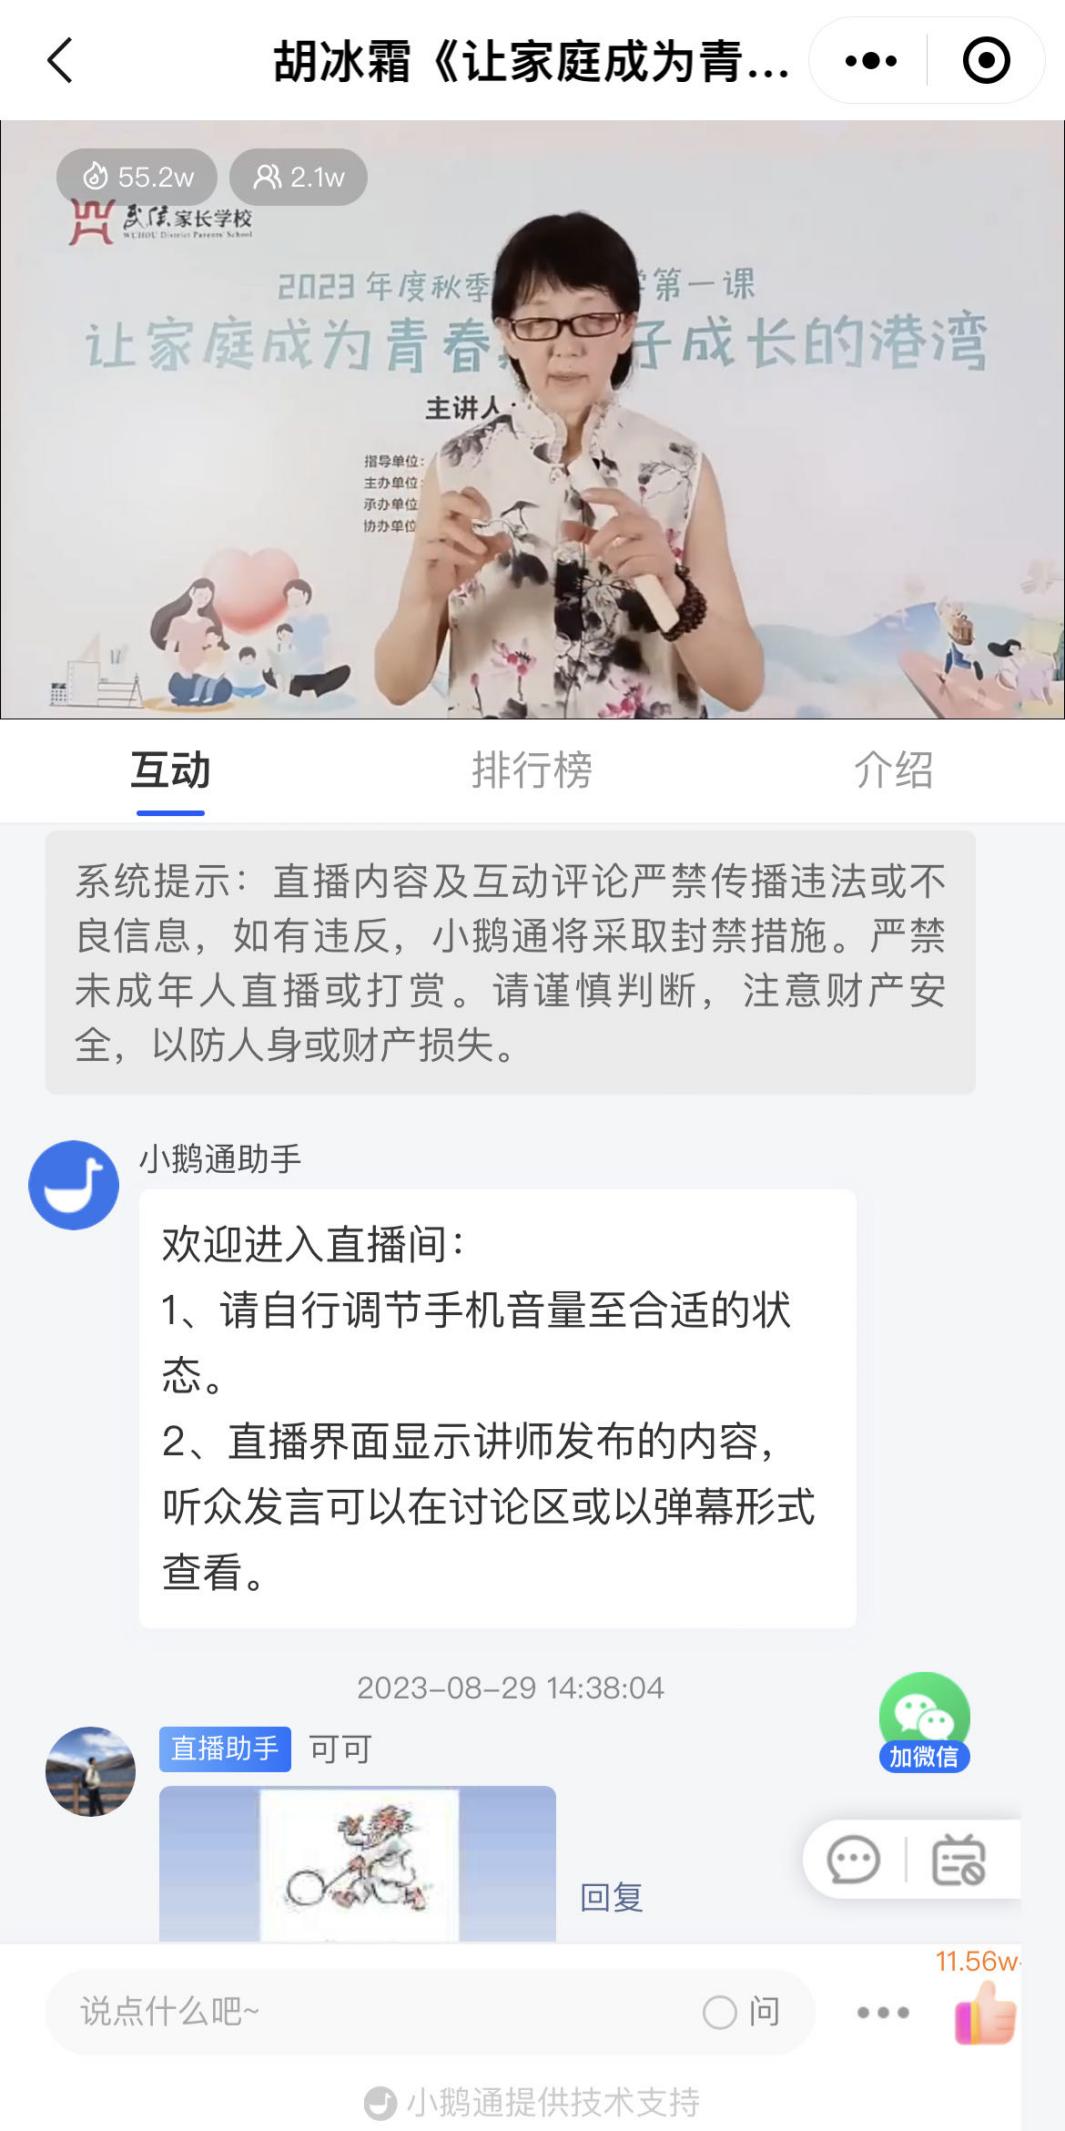1065x2131 pixels.
Task: Switch to the 介绍 tab
Action: 893,770
